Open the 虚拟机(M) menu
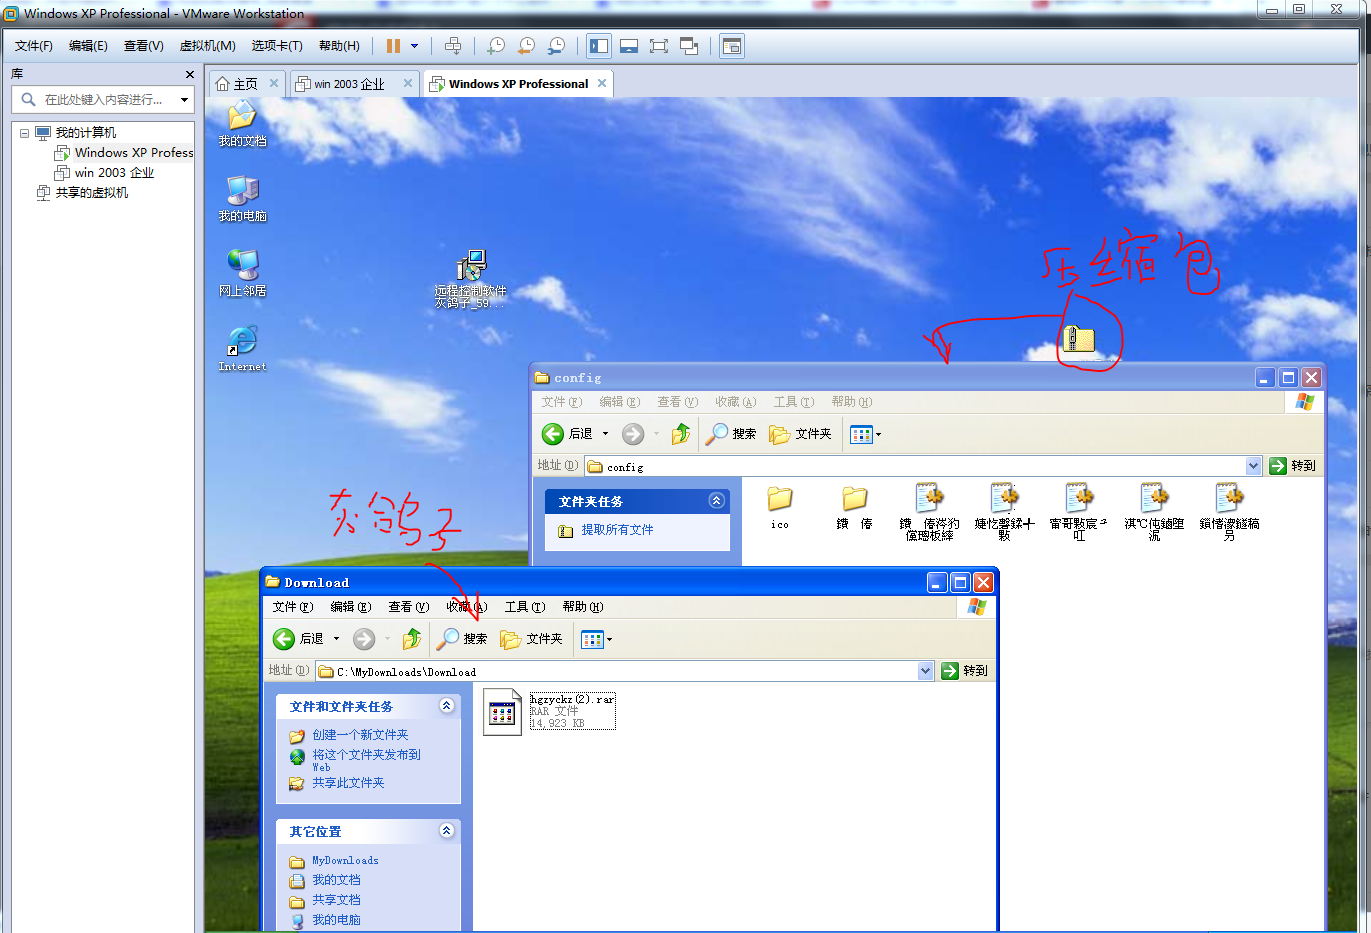 (207, 46)
